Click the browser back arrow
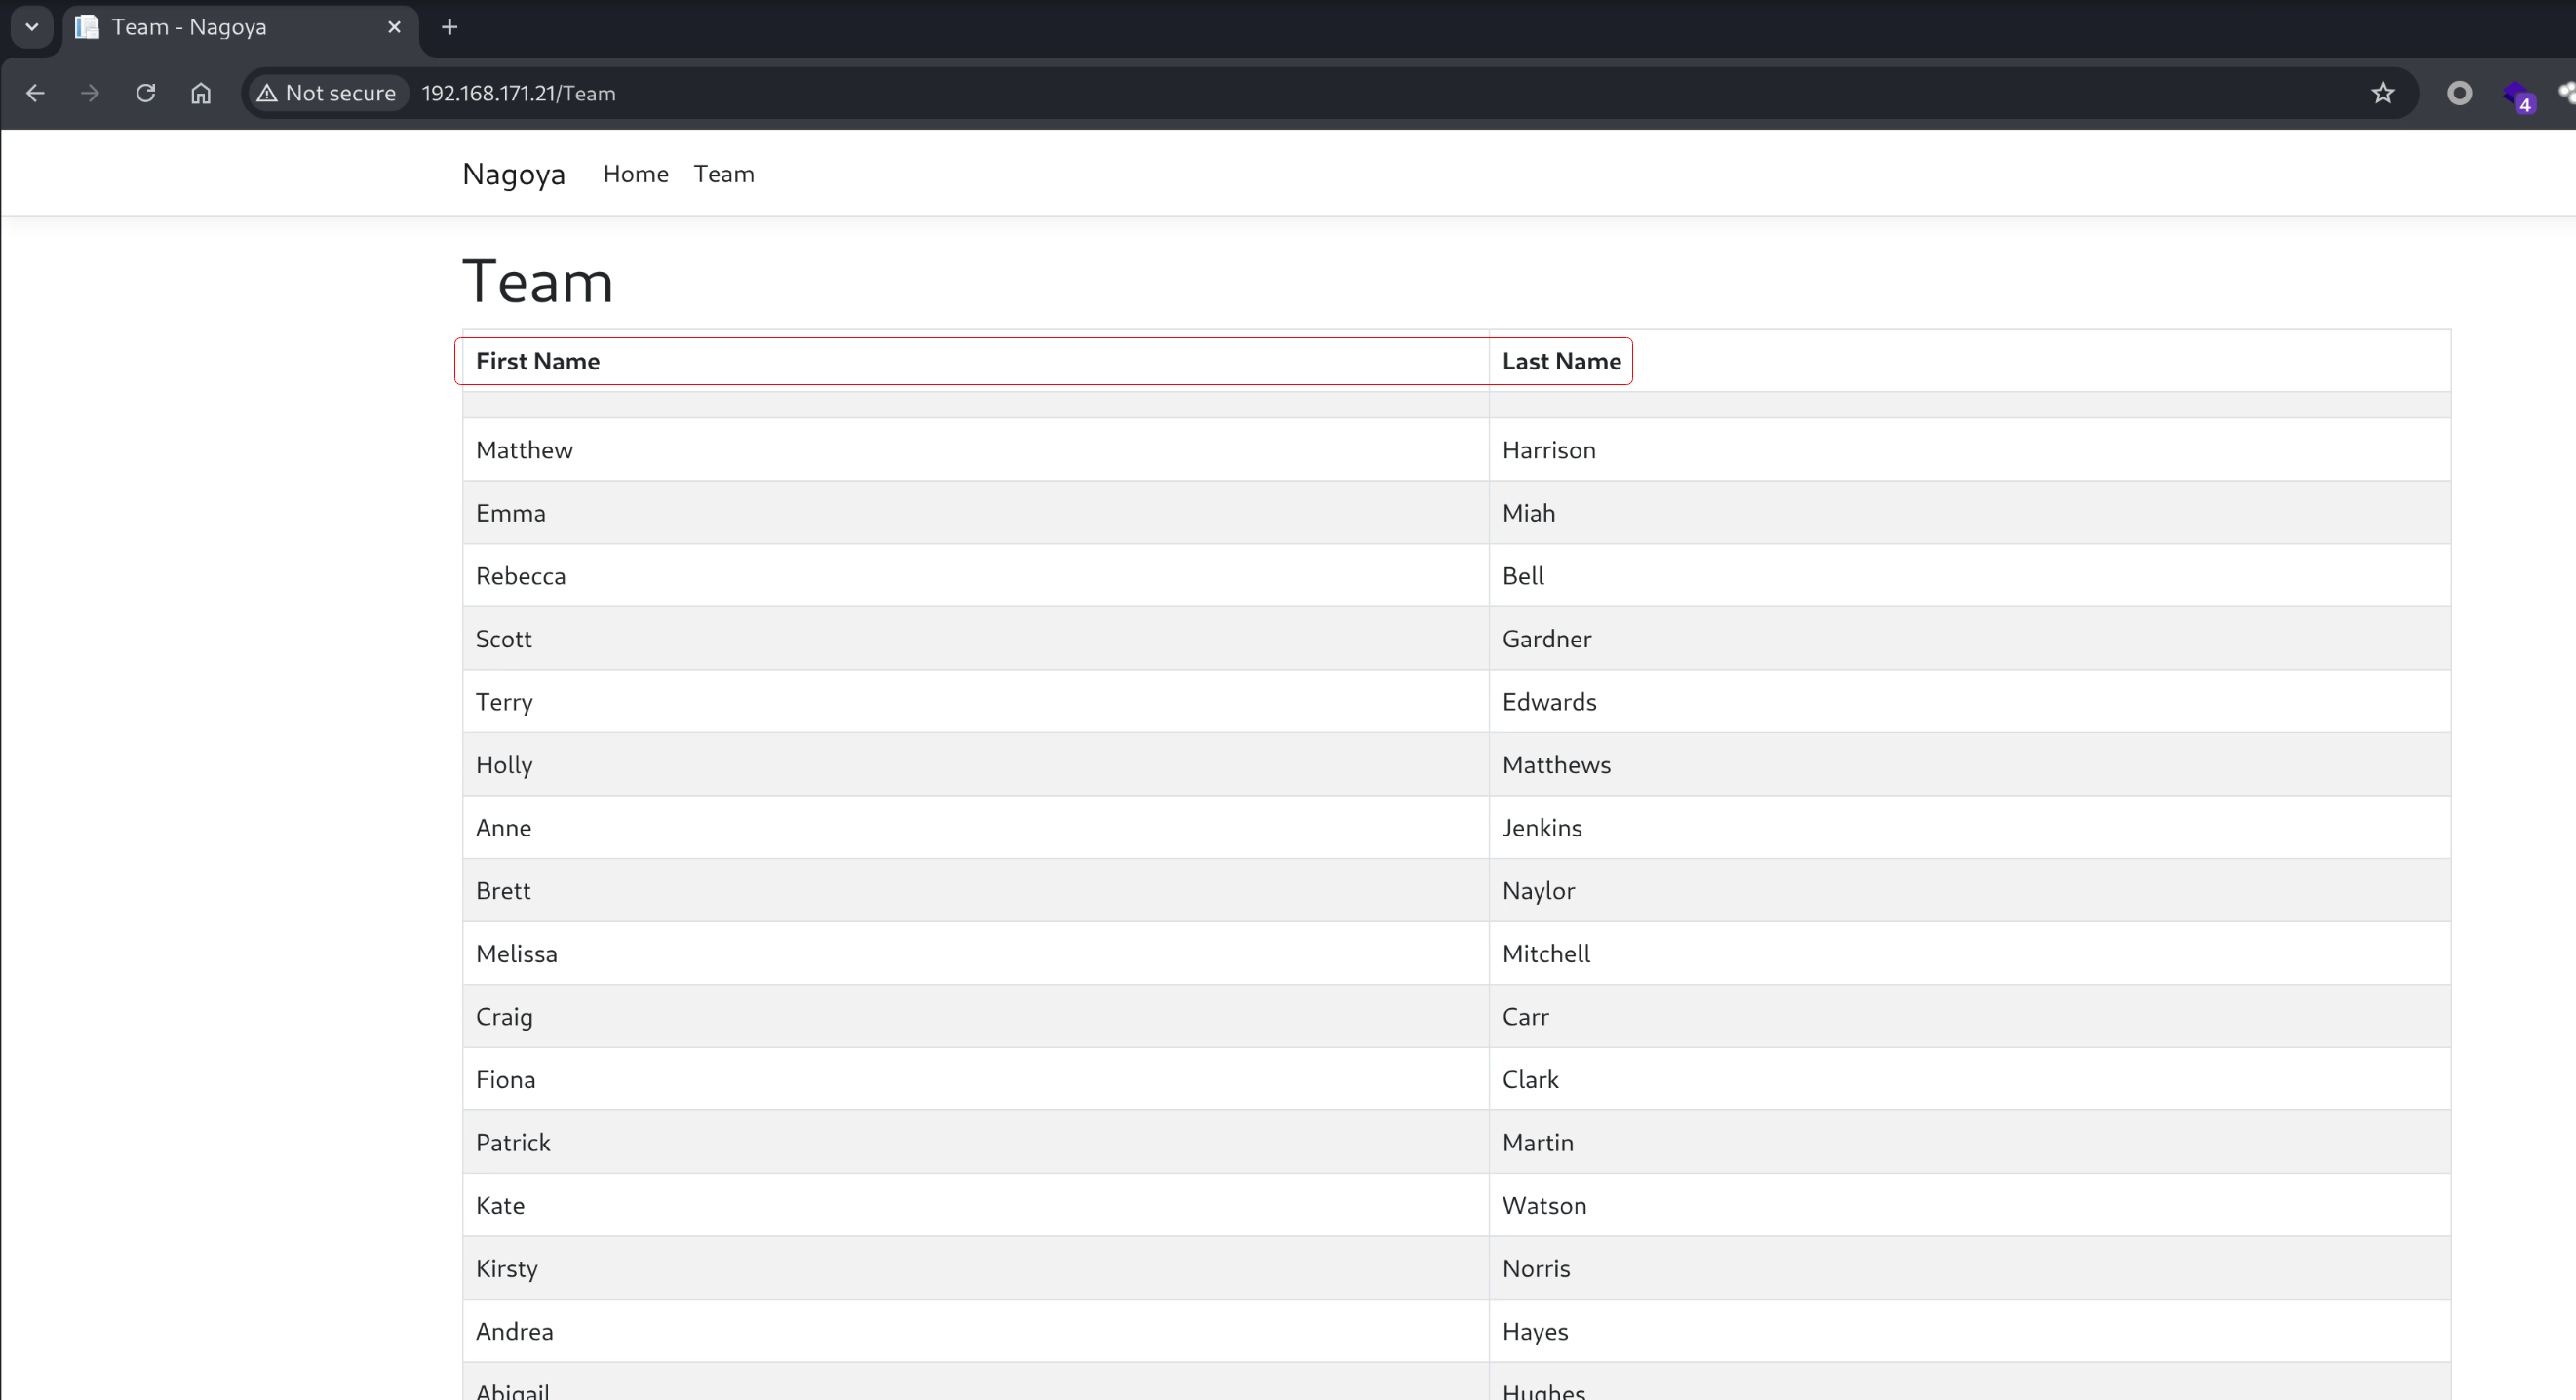The image size is (2576, 1400). [x=36, y=93]
